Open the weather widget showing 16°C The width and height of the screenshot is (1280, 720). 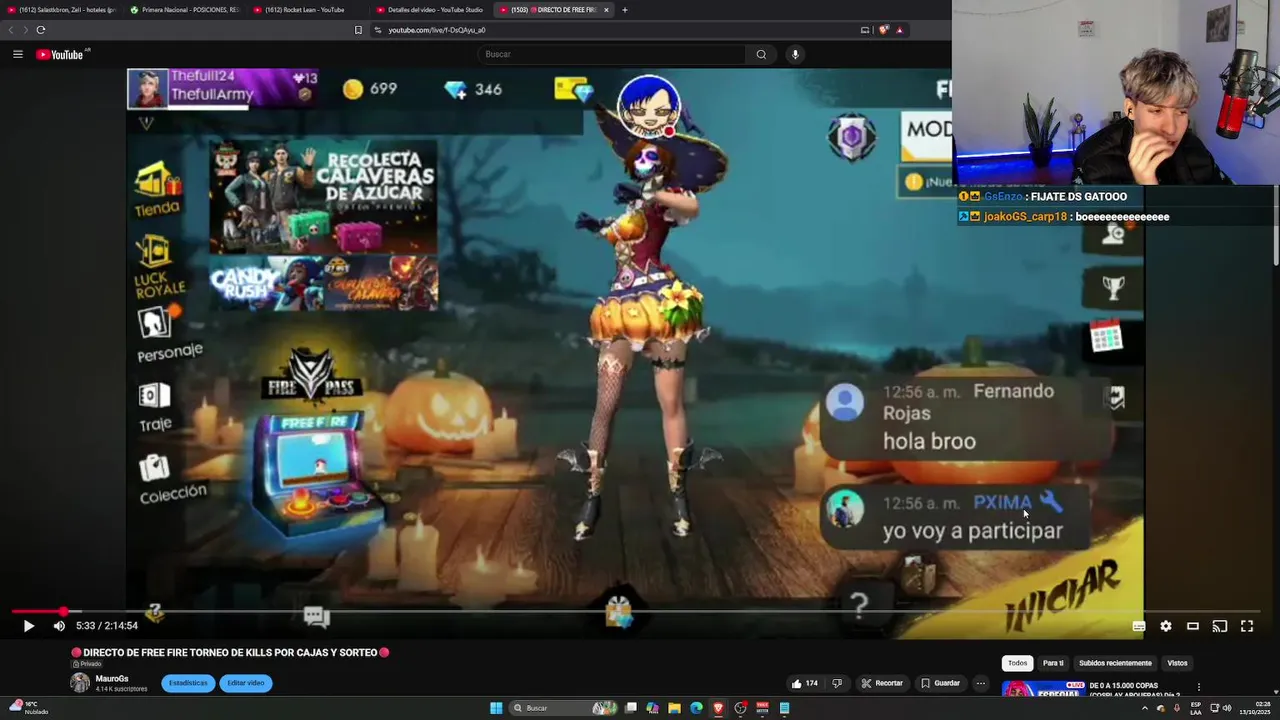[x=28, y=708]
